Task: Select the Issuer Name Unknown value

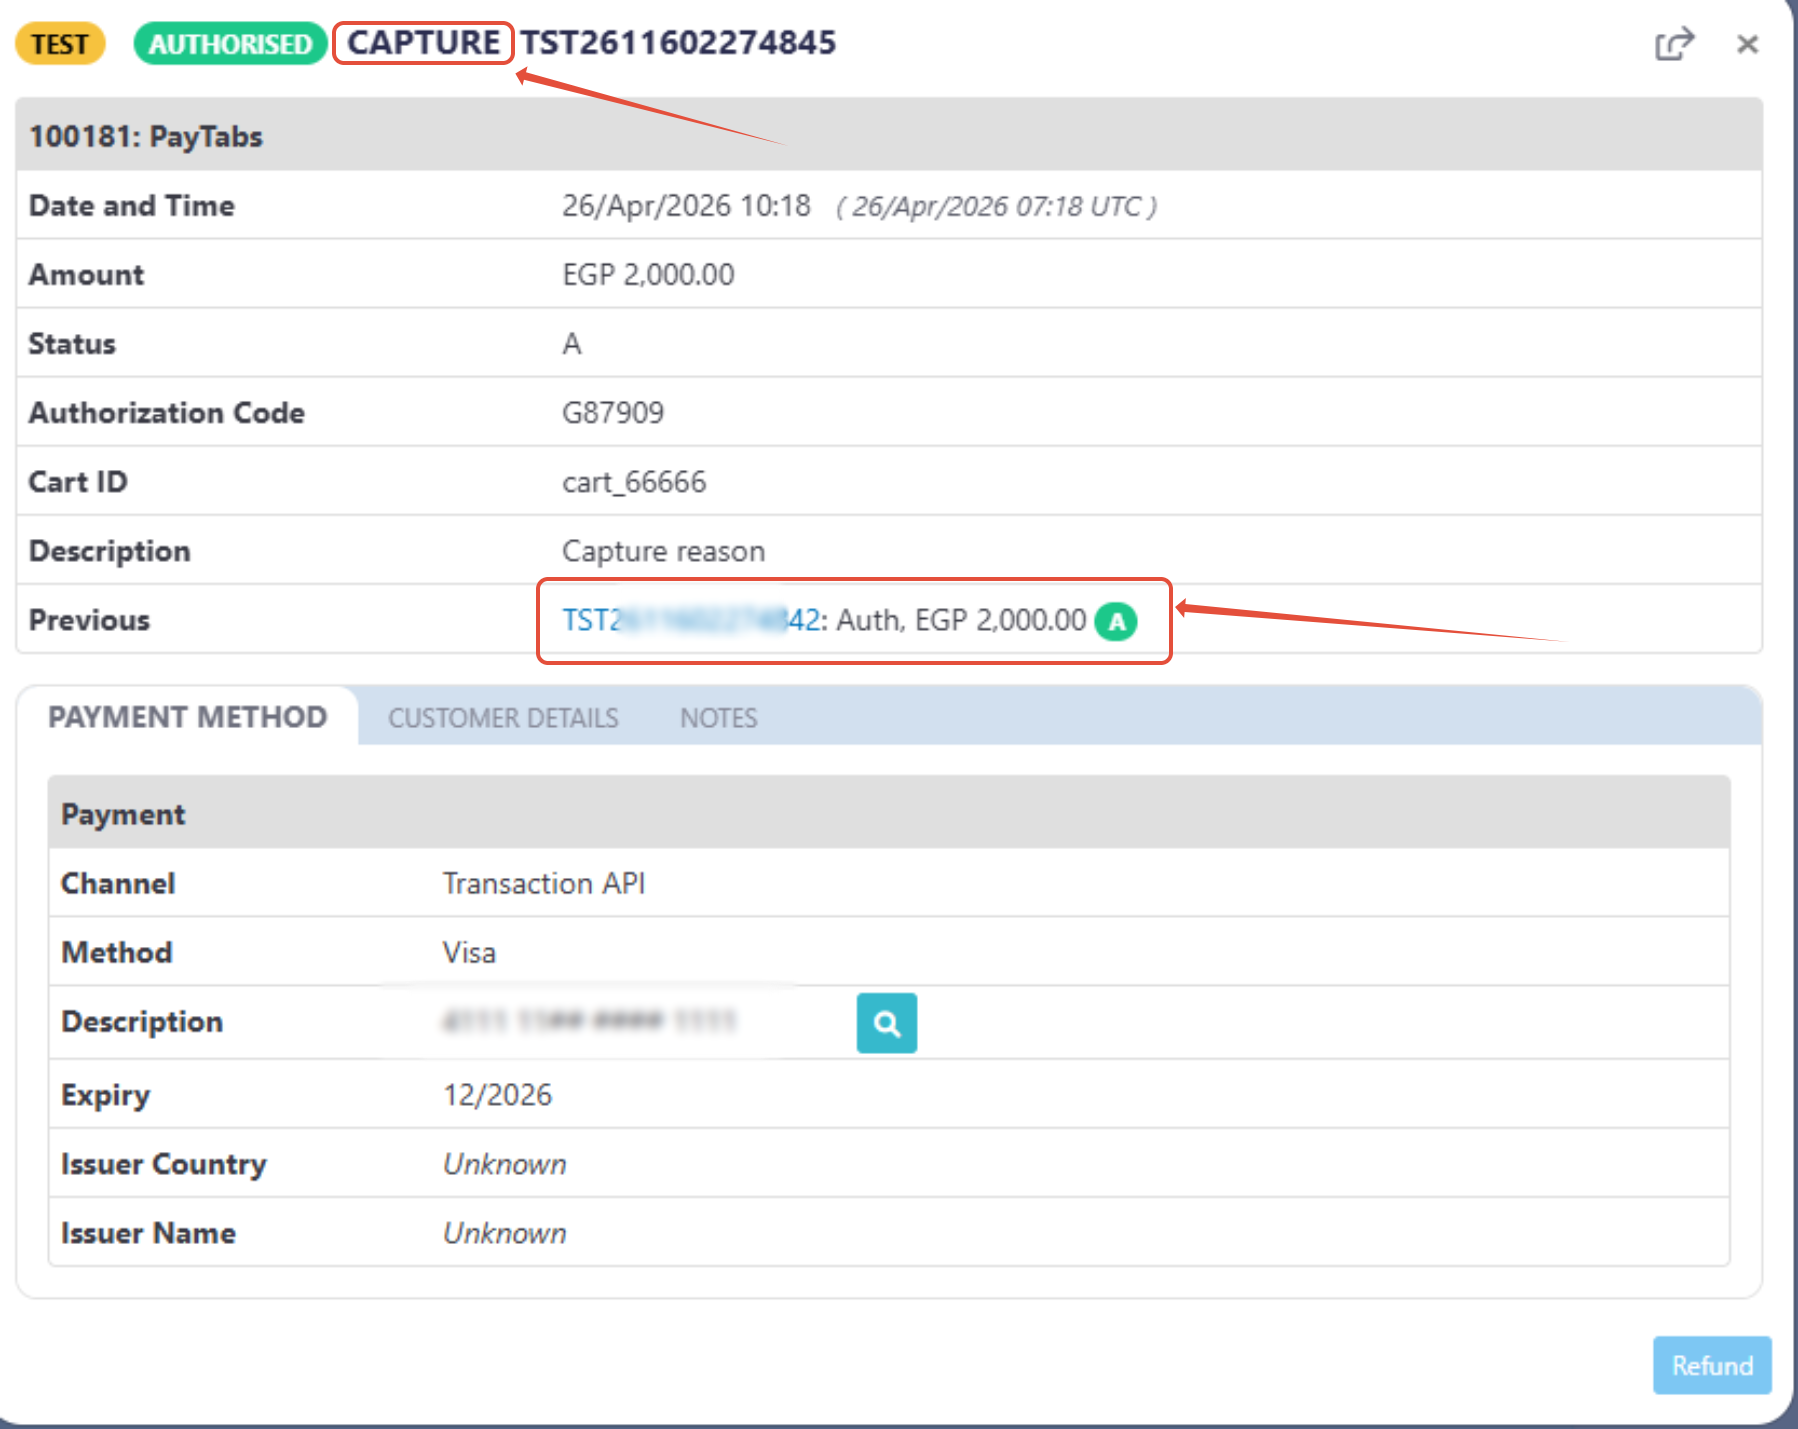Action: (x=504, y=1233)
